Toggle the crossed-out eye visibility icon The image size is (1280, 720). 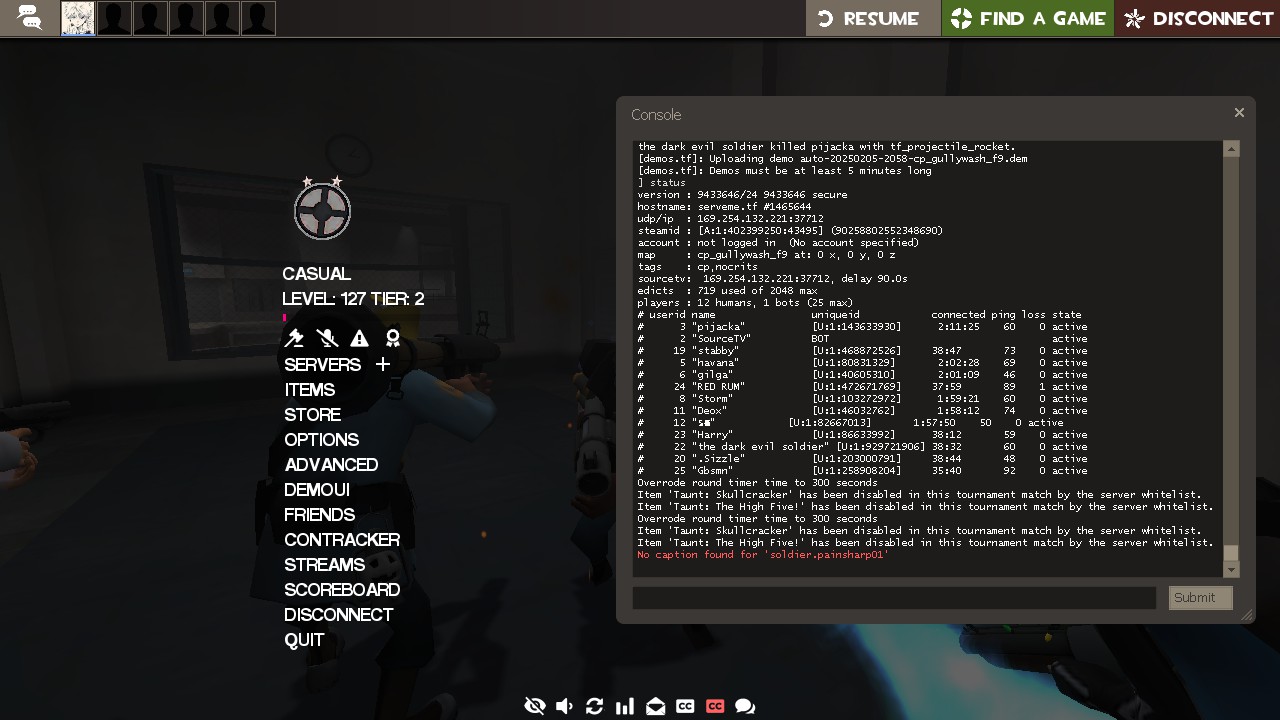coord(535,706)
